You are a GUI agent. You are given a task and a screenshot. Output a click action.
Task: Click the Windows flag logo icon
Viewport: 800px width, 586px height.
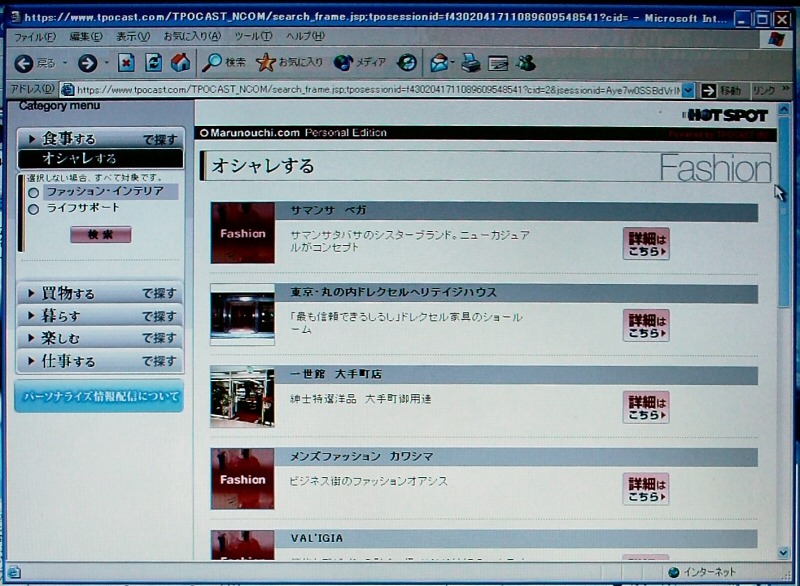[x=777, y=39]
